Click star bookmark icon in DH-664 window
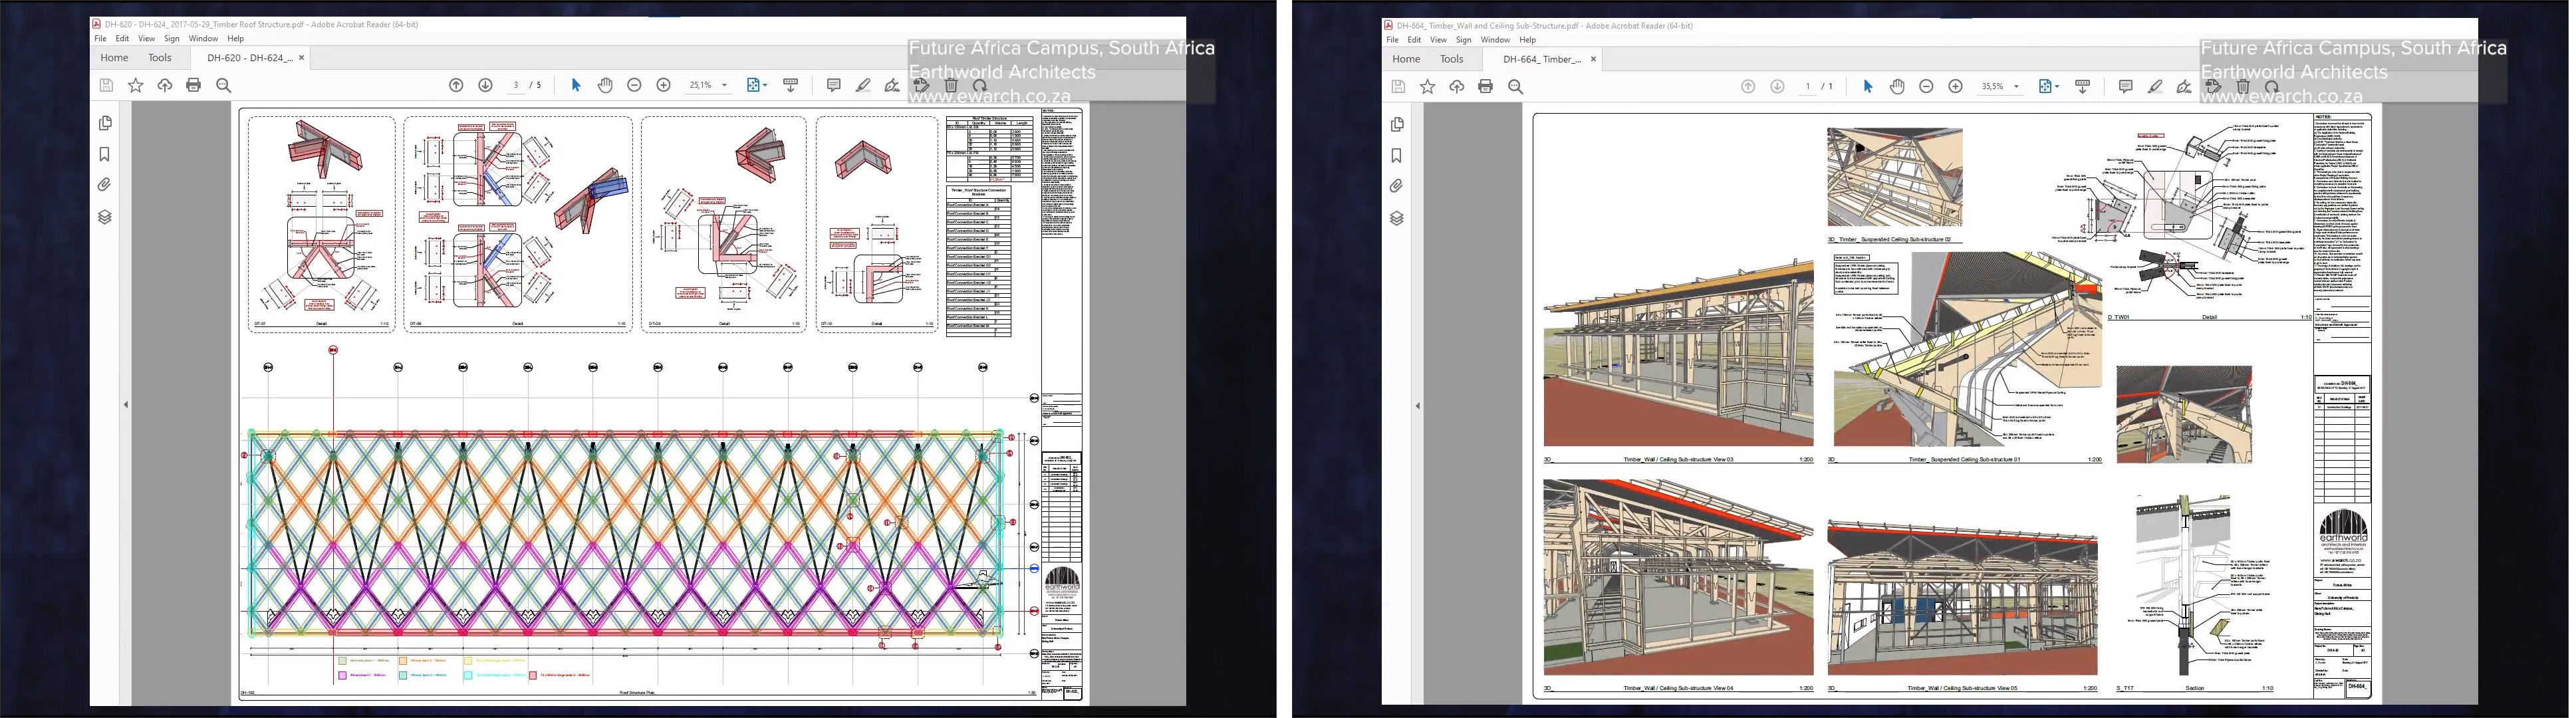This screenshot has height=718, width=2576. (x=1427, y=87)
